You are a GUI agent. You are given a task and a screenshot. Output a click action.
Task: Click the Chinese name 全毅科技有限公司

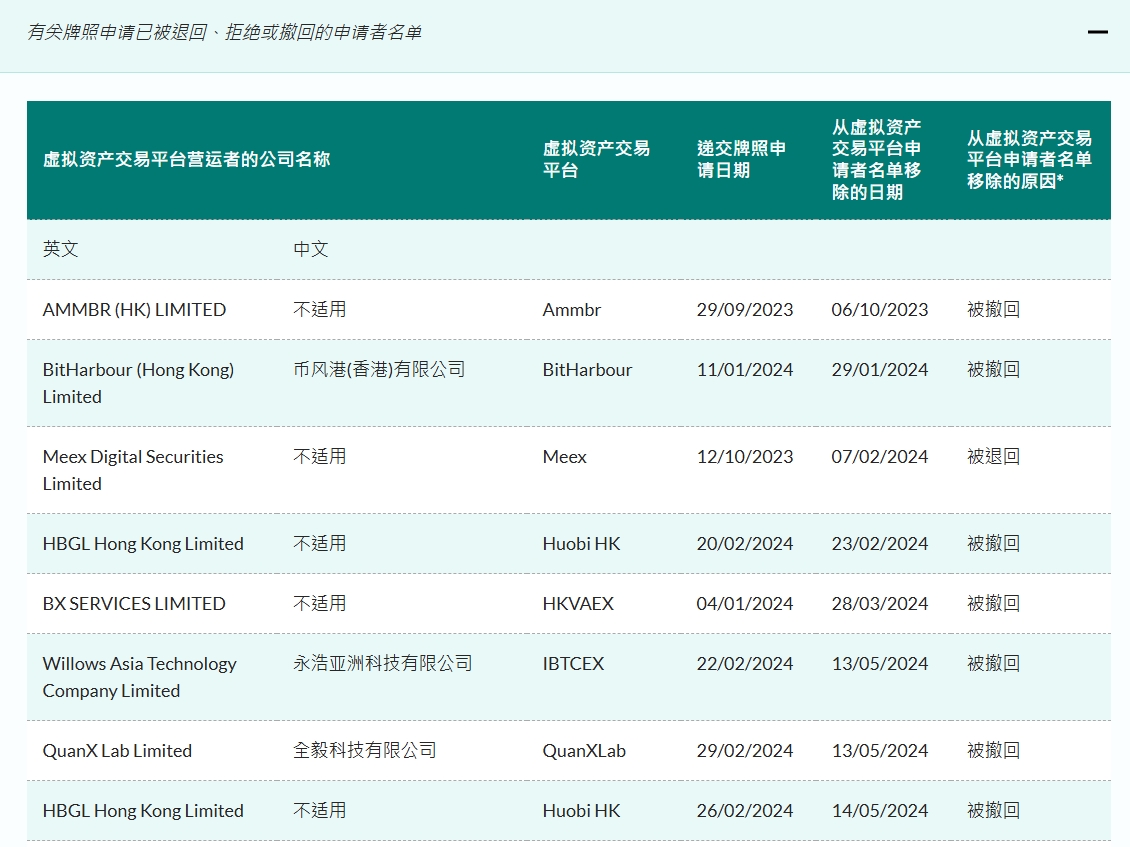point(365,750)
